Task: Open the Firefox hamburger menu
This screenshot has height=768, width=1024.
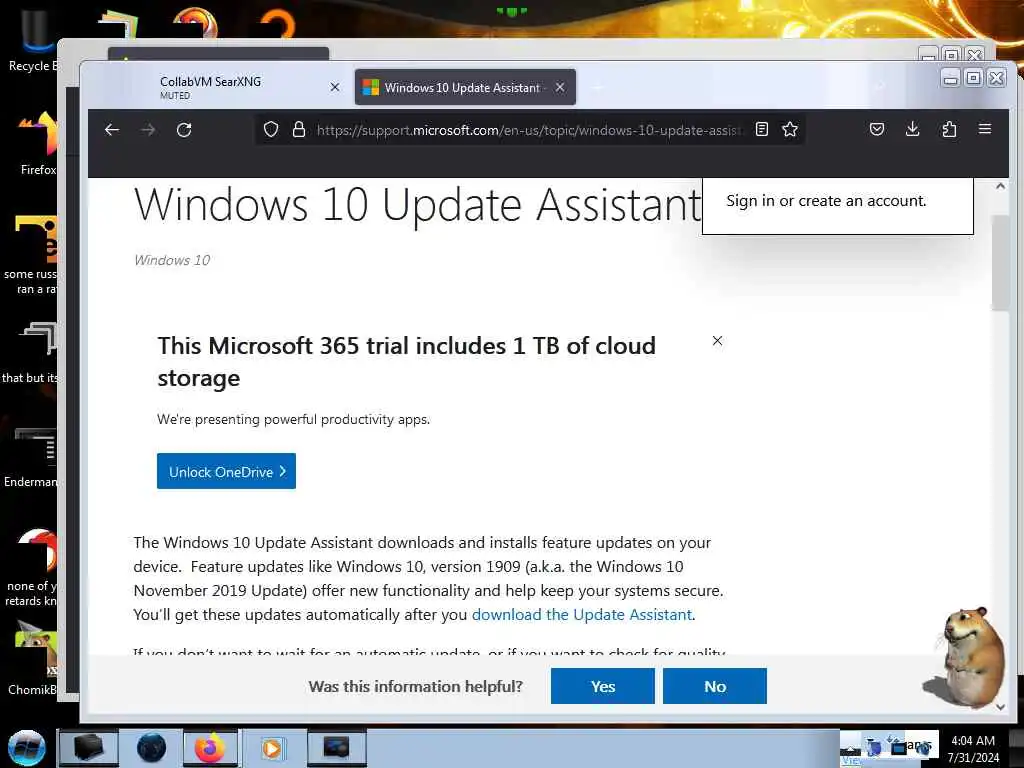Action: tap(985, 129)
